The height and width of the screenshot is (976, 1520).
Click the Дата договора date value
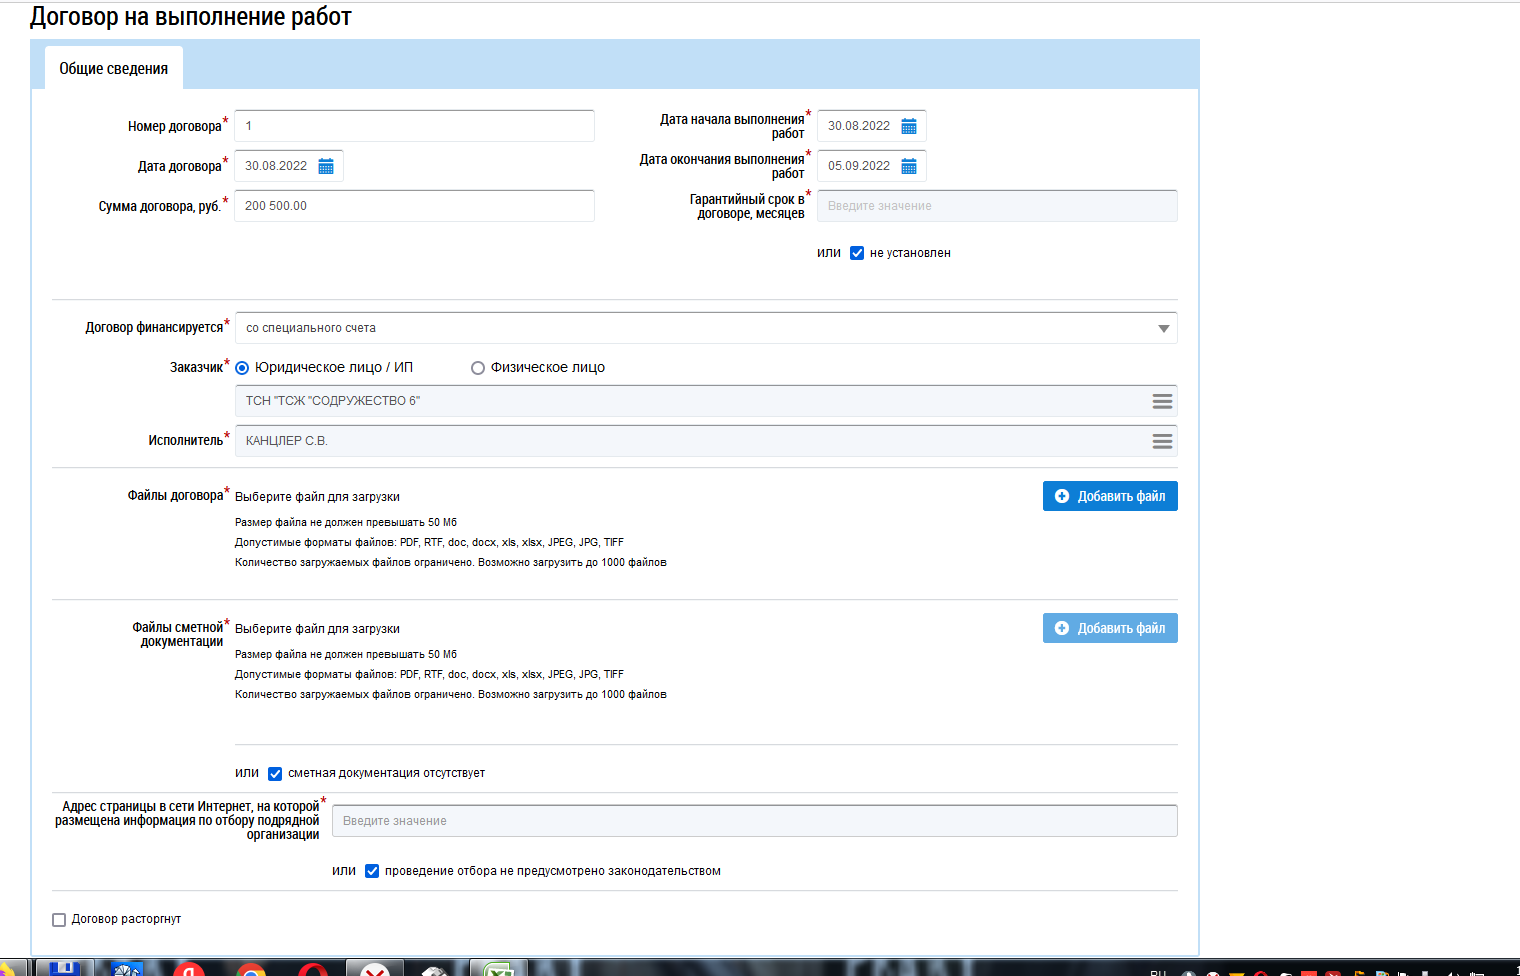(276, 166)
